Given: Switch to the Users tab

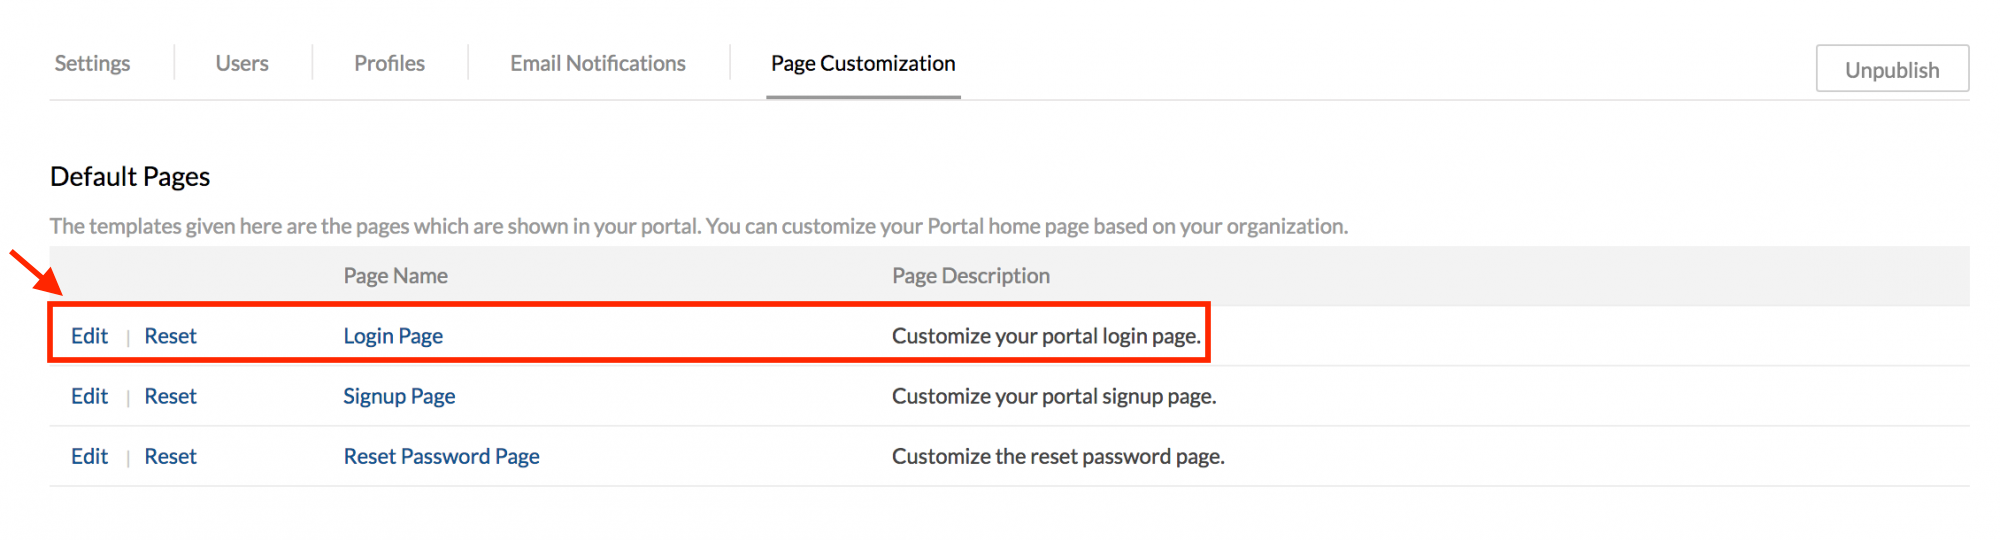Looking at the screenshot, I should click(x=242, y=64).
